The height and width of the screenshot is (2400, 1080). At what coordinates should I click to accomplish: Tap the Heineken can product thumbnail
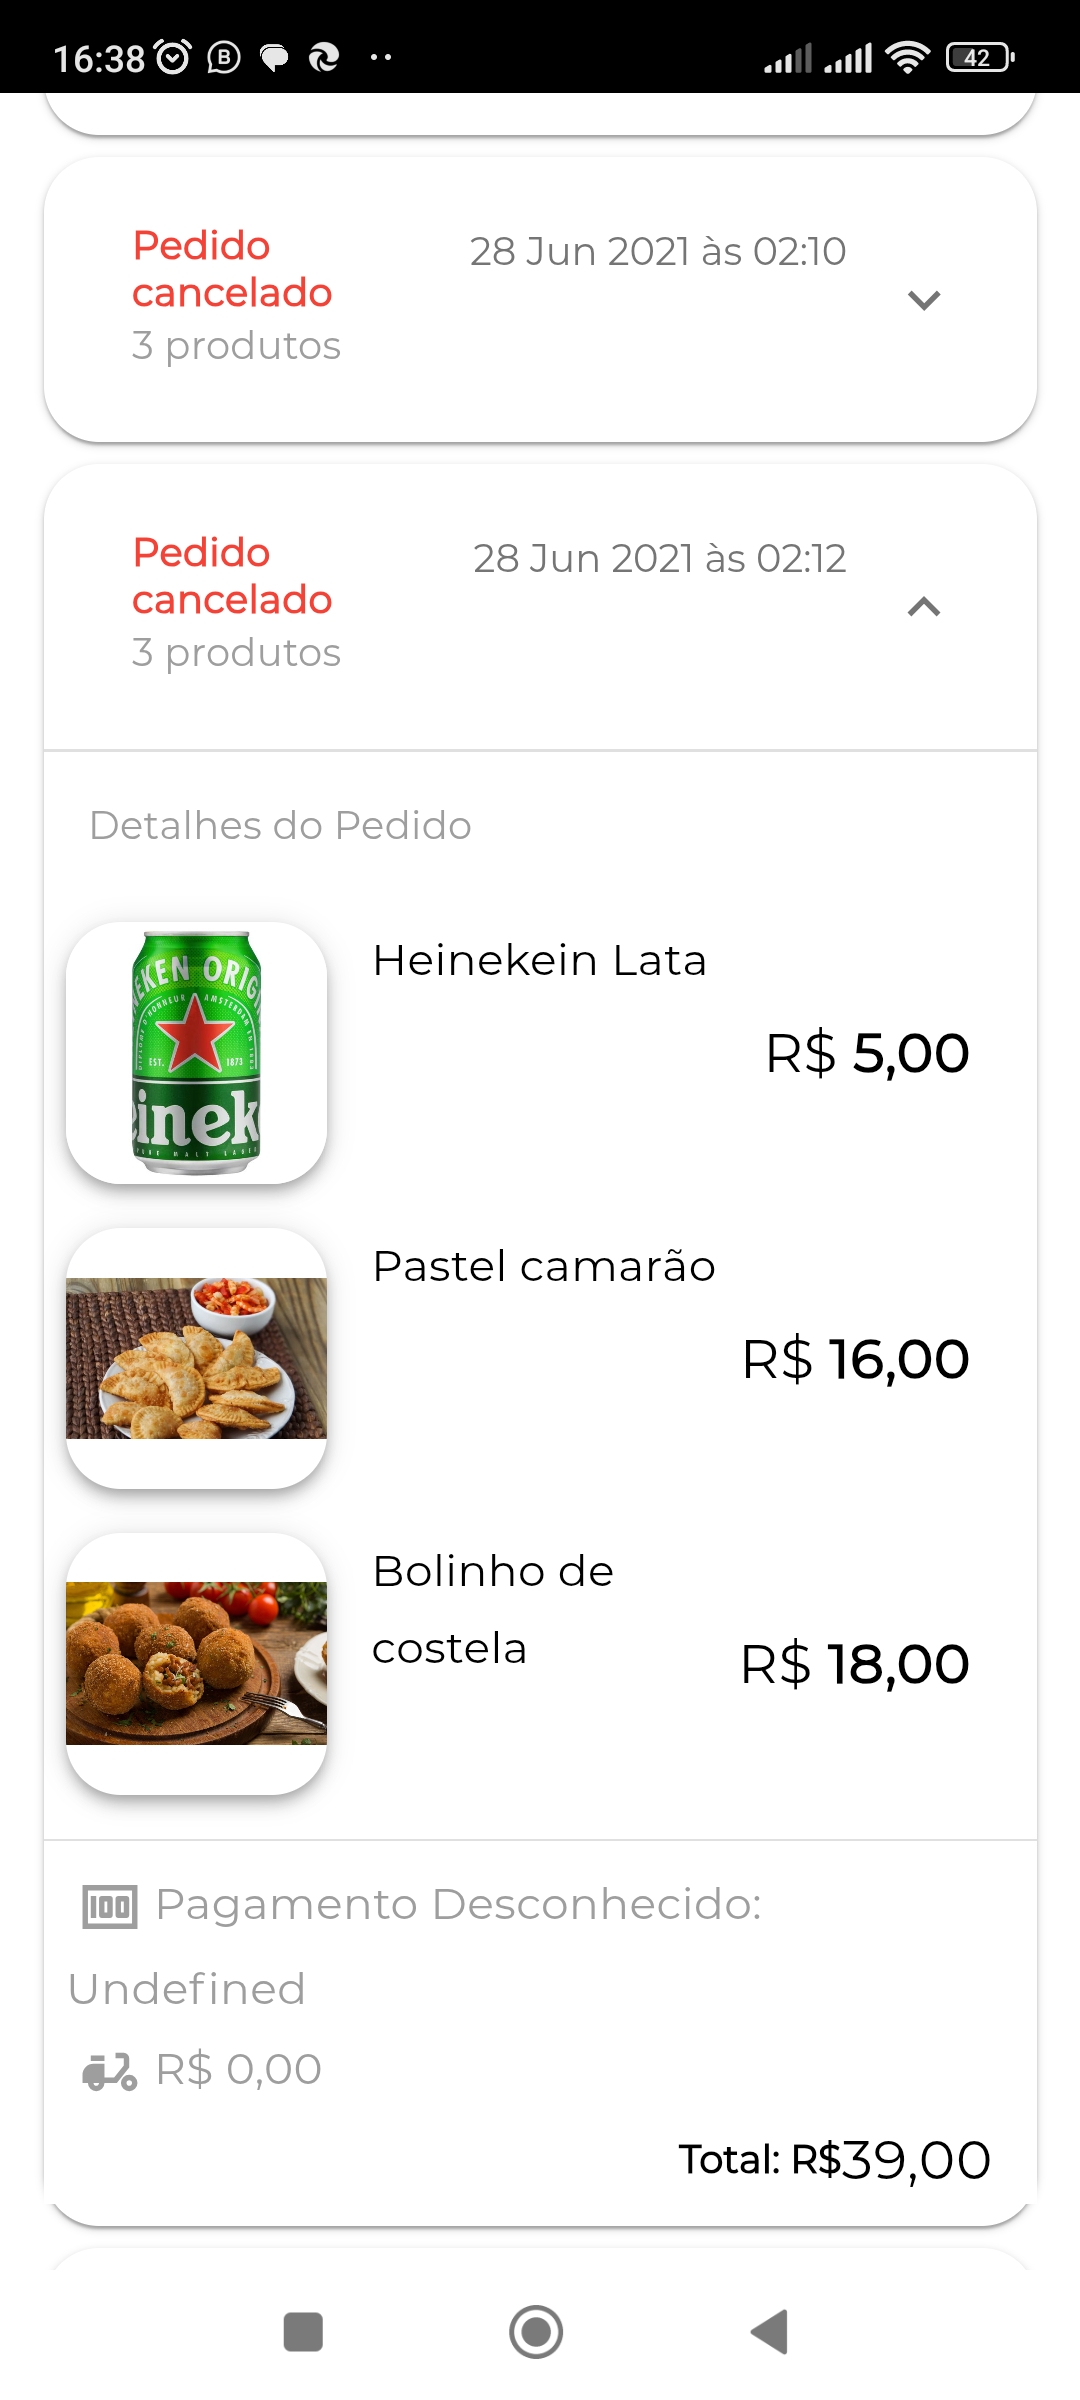coord(196,1052)
